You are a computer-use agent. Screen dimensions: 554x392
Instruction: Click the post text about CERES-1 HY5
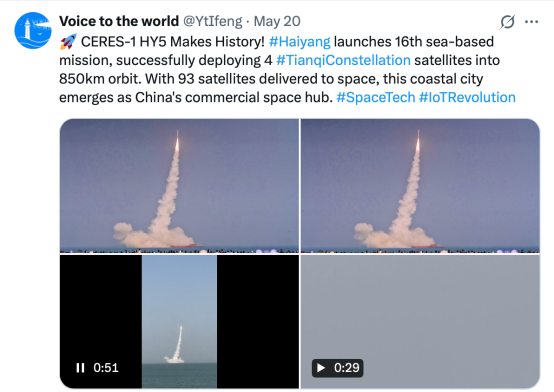(287, 69)
